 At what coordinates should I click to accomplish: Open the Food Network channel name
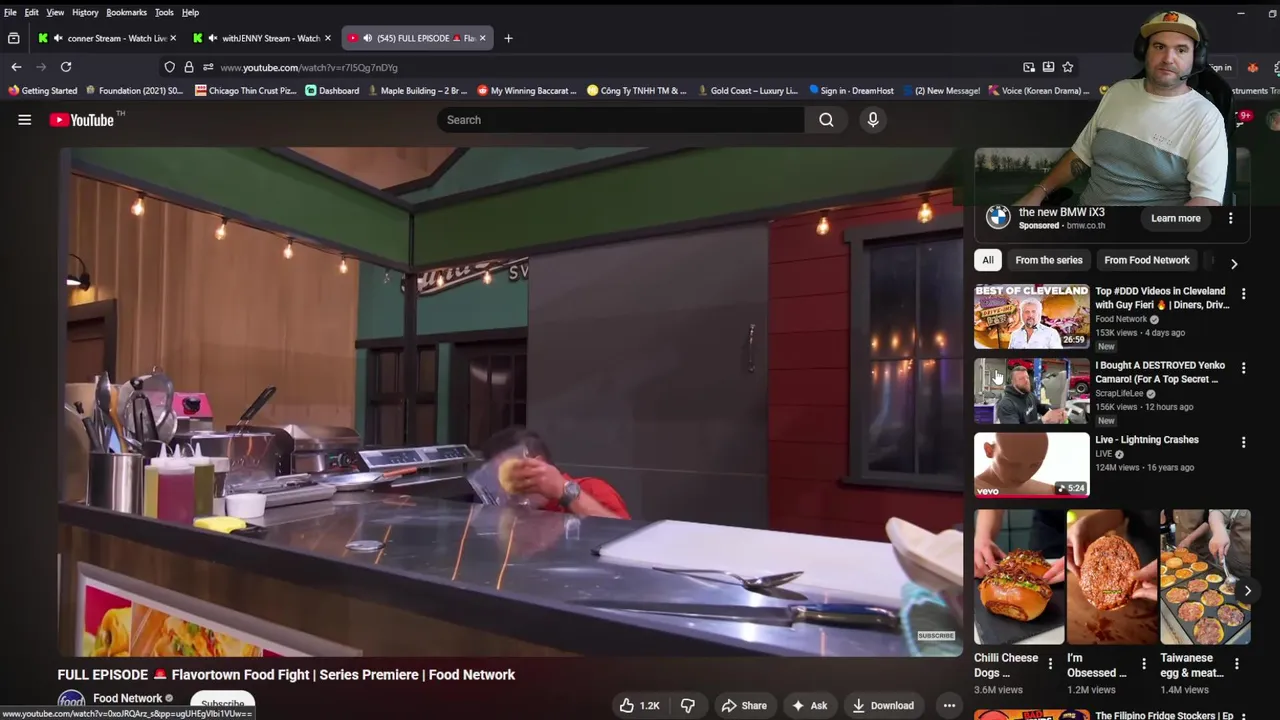127,698
